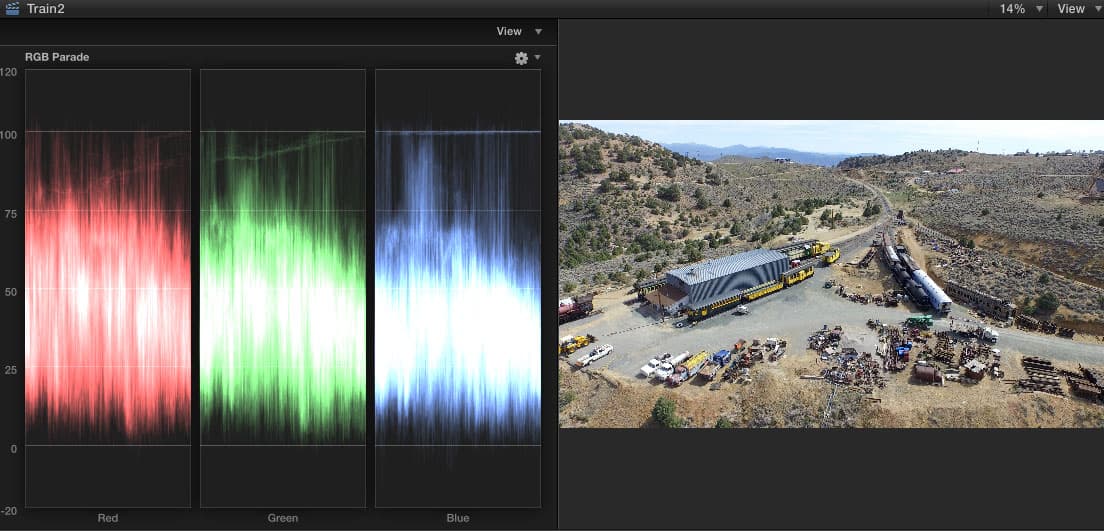Viewport: 1104px width, 531px height.
Task: Click the train yard video preview
Action: (x=832, y=274)
